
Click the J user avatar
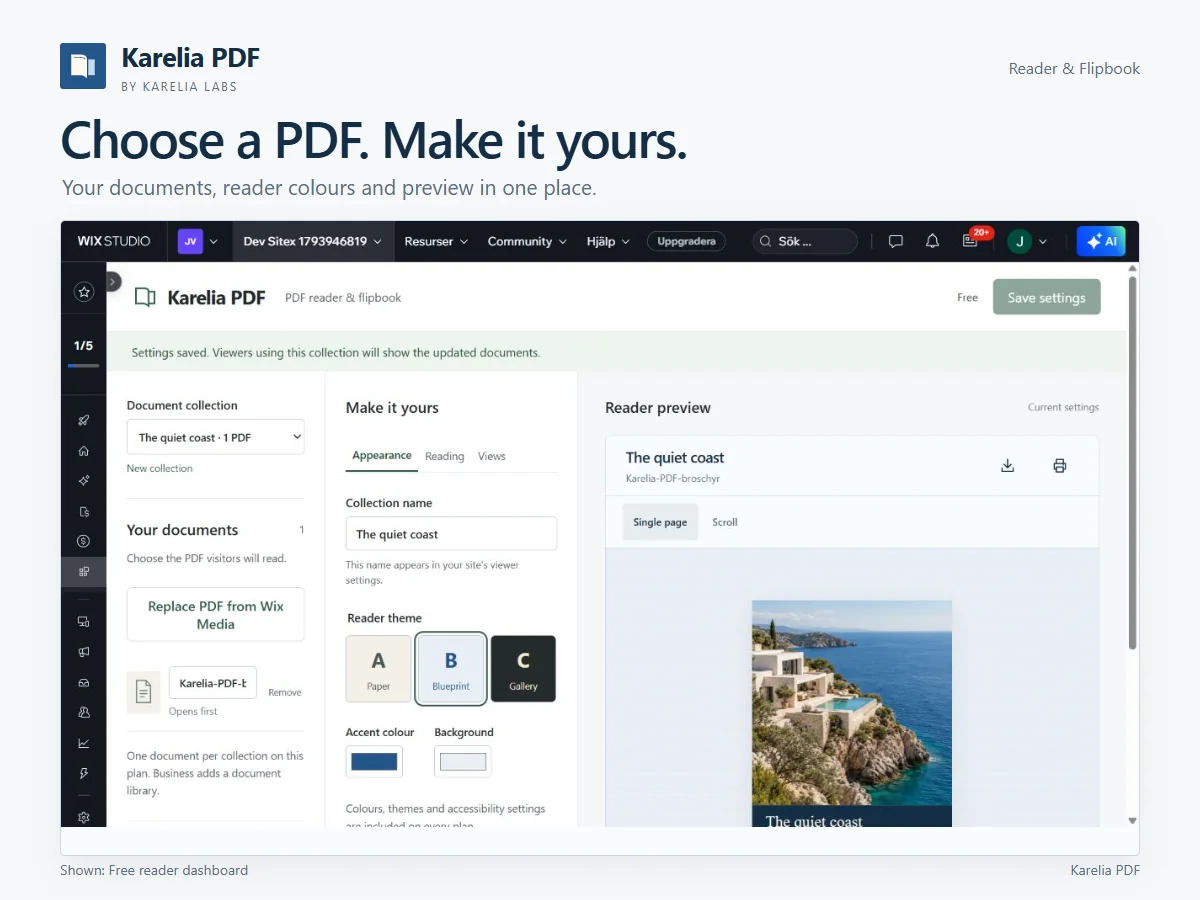pos(1019,241)
